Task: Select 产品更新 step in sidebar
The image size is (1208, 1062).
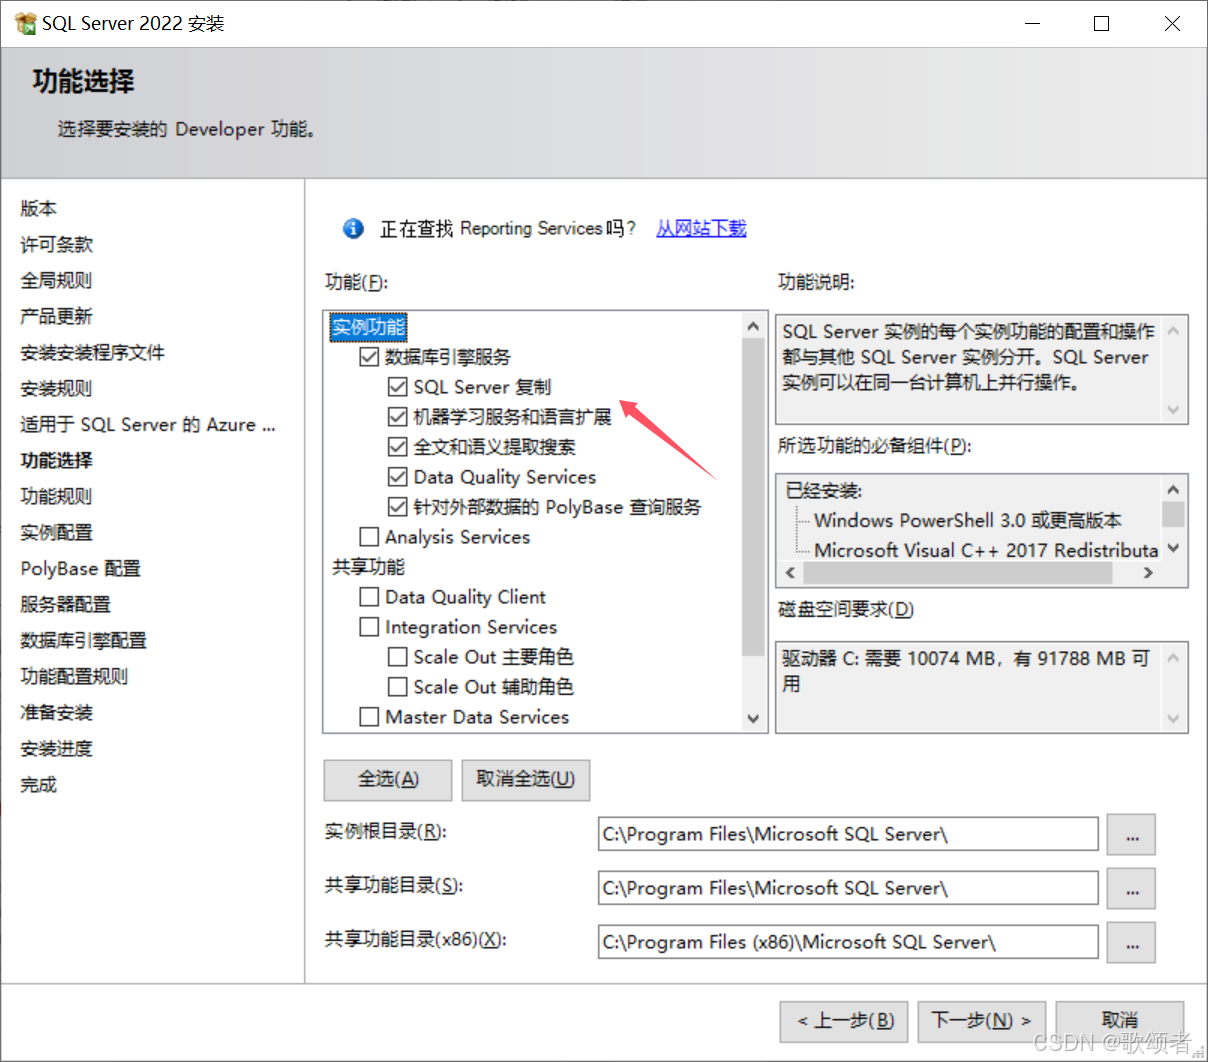Action: tap(57, 316)
